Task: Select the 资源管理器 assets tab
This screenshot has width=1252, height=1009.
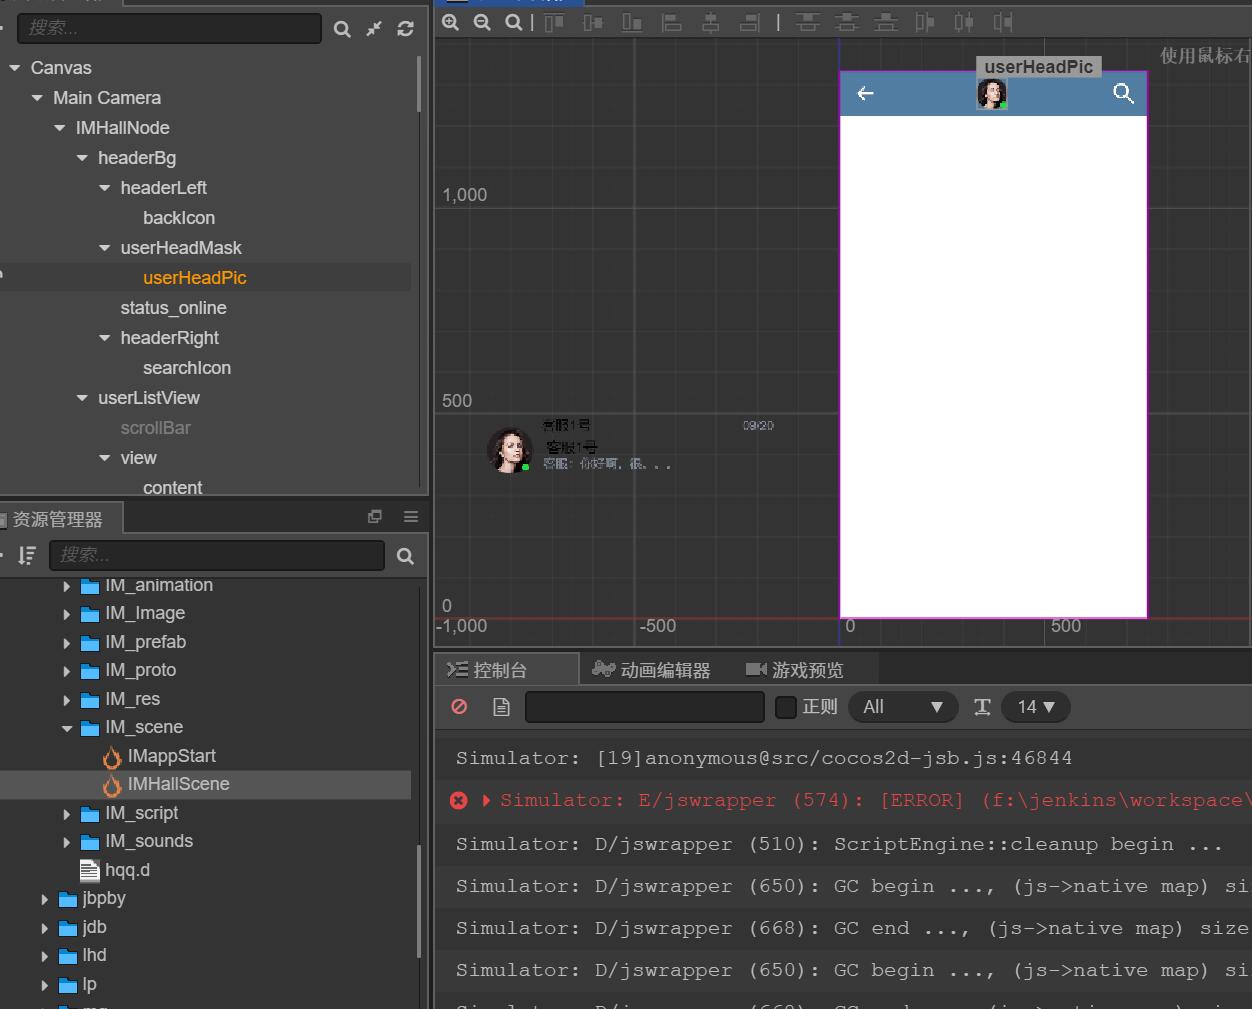Action: coord(56,519)
